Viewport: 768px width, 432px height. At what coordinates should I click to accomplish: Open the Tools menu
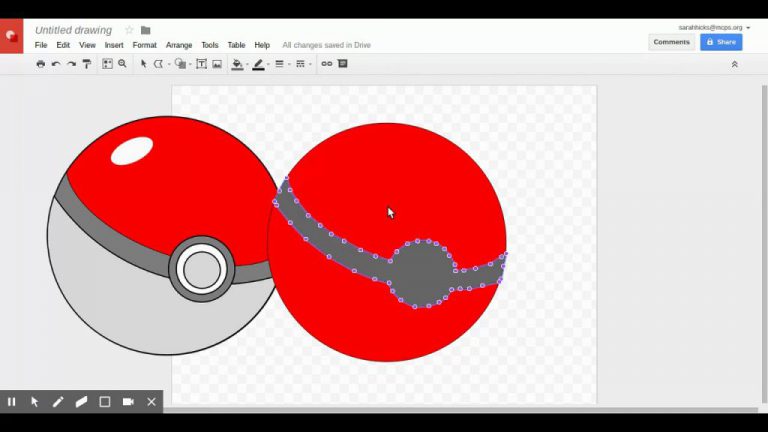coord(210,45)
